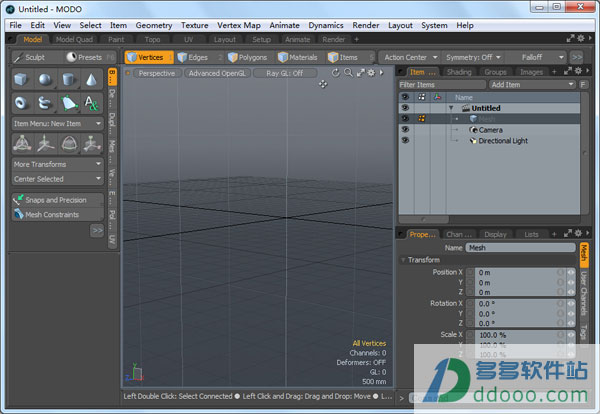
Task: Click the Advanced OpenGL button
Action: tap(217, 73)
